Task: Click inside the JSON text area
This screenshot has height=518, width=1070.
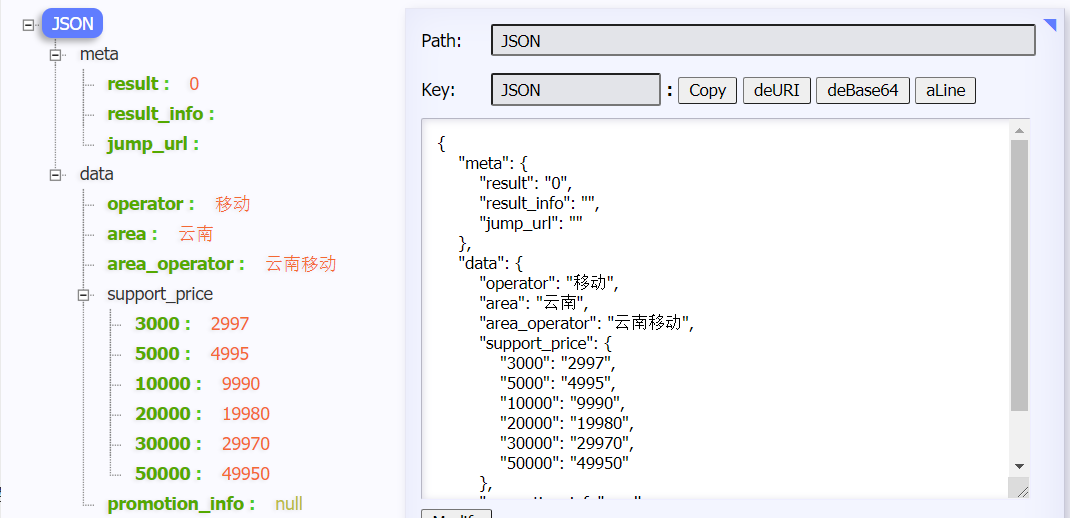Action: point(715,308)
